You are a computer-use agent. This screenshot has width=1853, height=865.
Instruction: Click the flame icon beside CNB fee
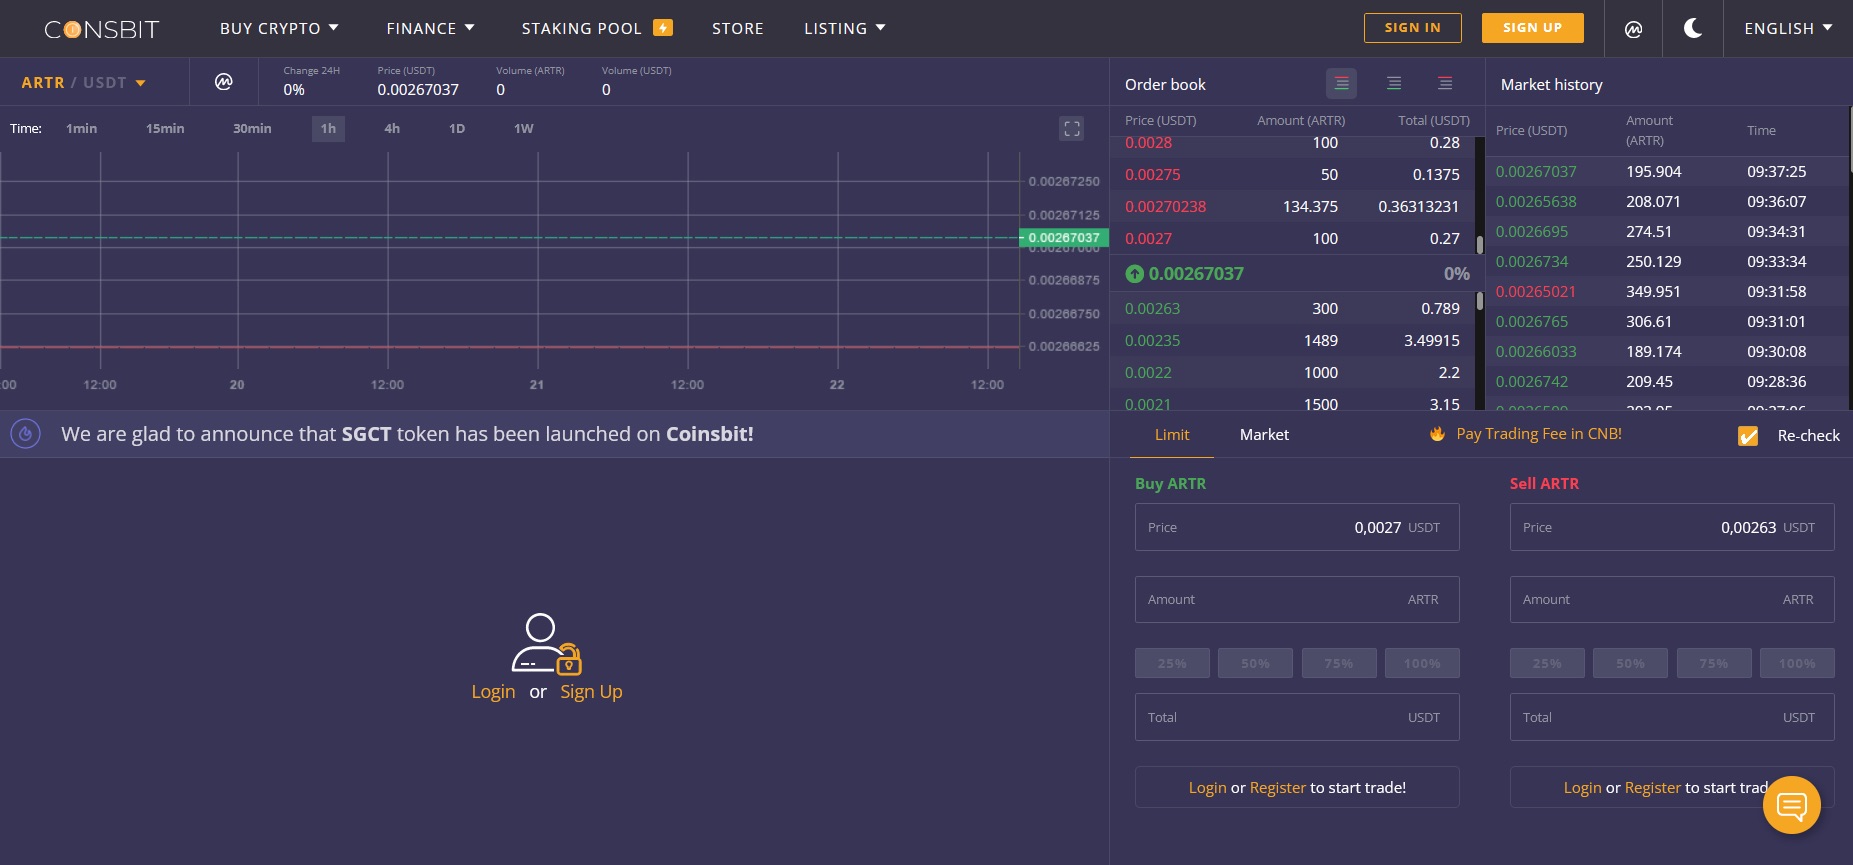click(1437, 434)
